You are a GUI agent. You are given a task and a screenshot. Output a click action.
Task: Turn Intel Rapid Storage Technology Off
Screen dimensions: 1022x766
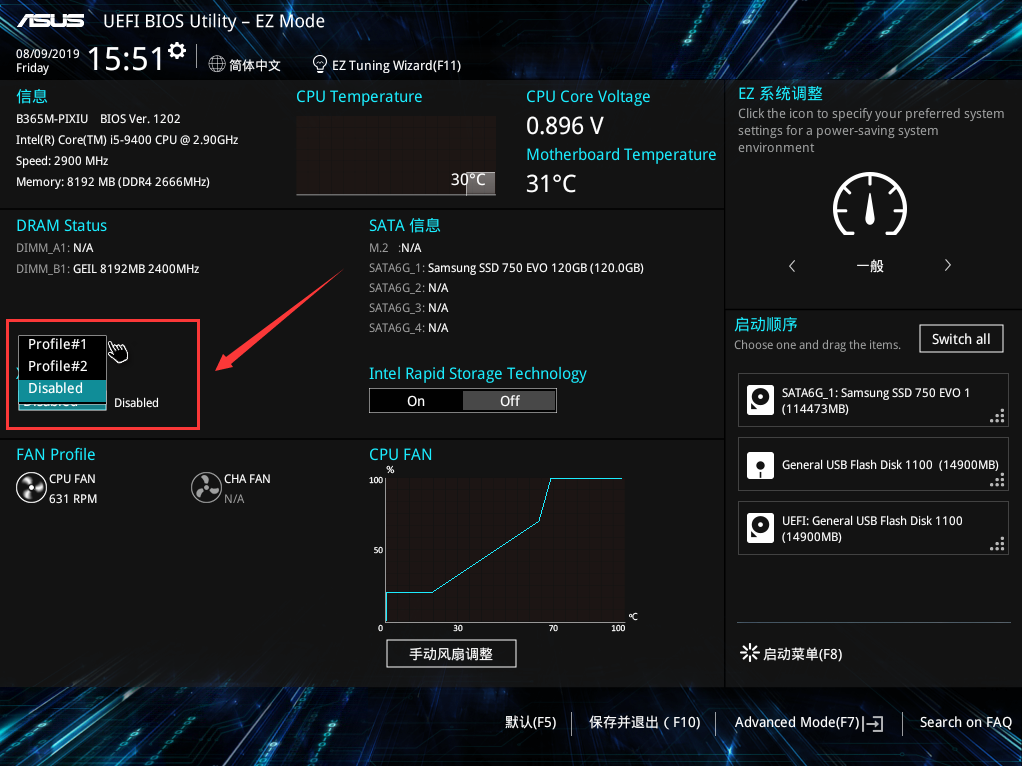509,401
